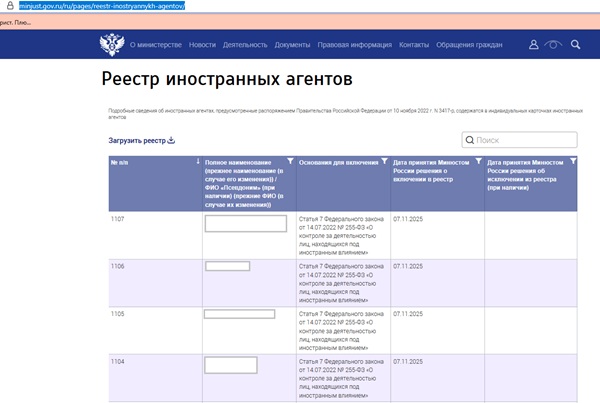The image size is (600, 403).
Task: Click the download icon beside Загрузить реестр
Action: (171, 140)
